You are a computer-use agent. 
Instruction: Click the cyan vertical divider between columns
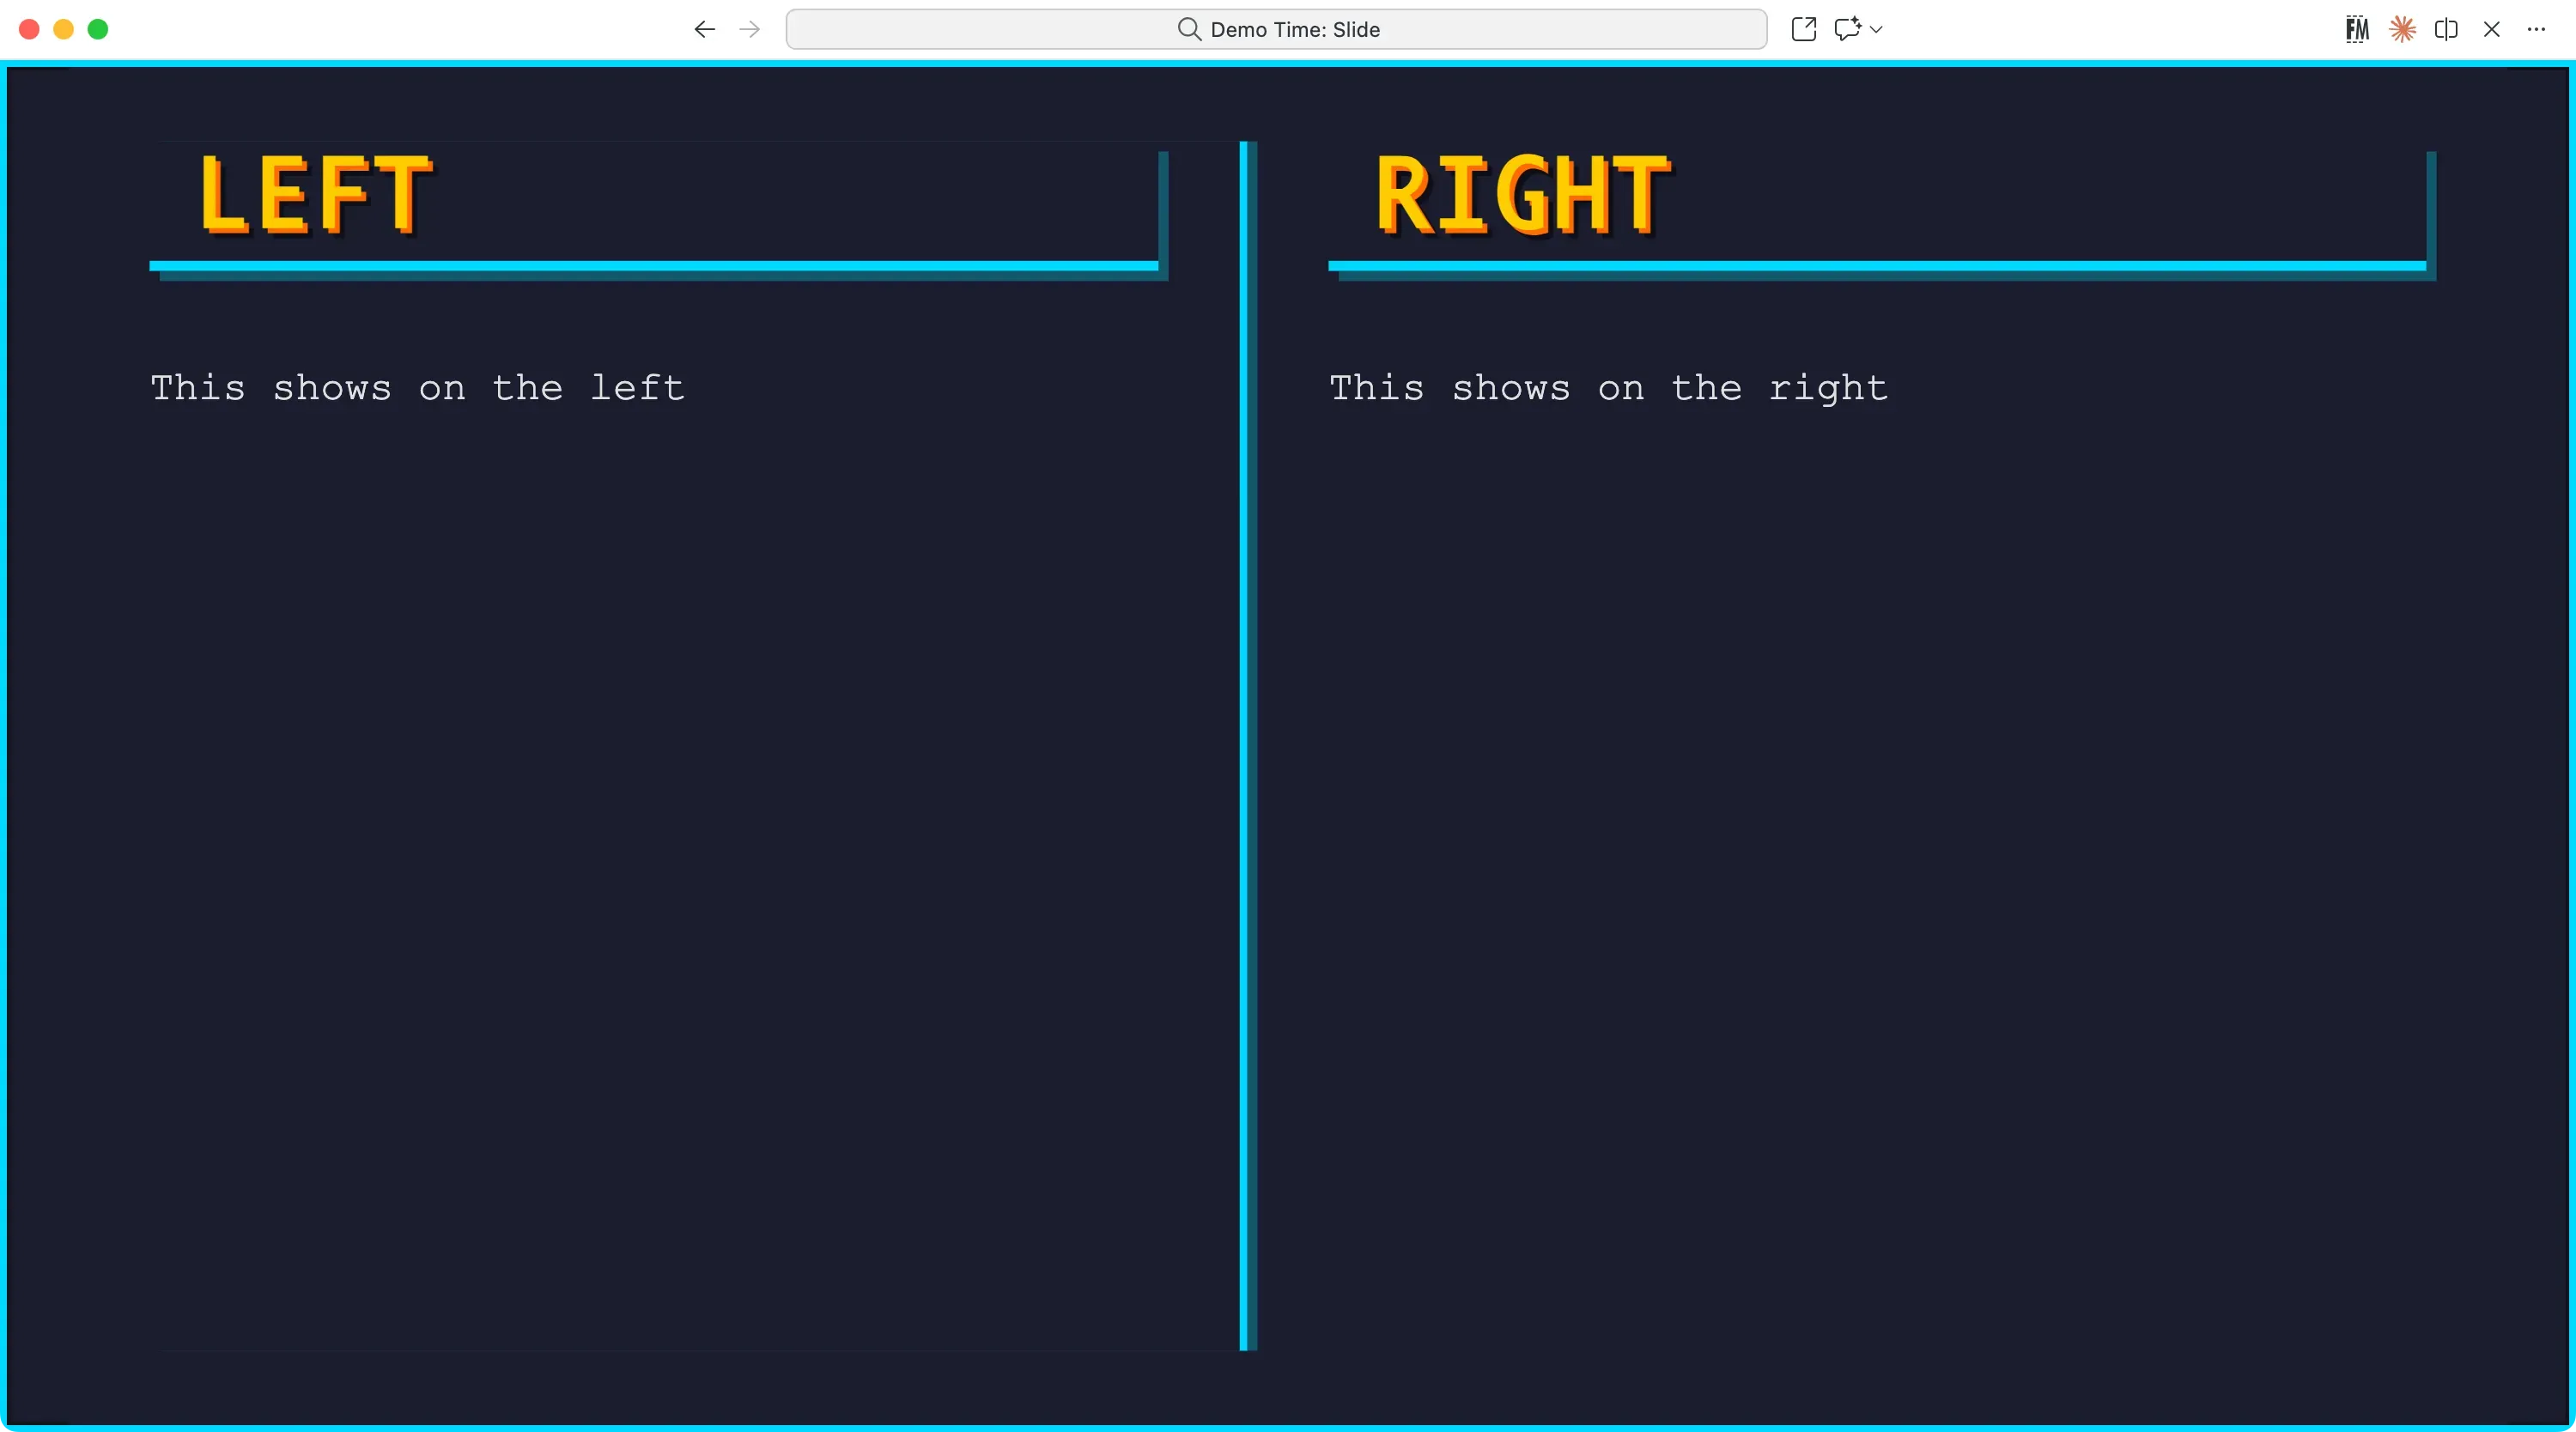(1245, 745)
